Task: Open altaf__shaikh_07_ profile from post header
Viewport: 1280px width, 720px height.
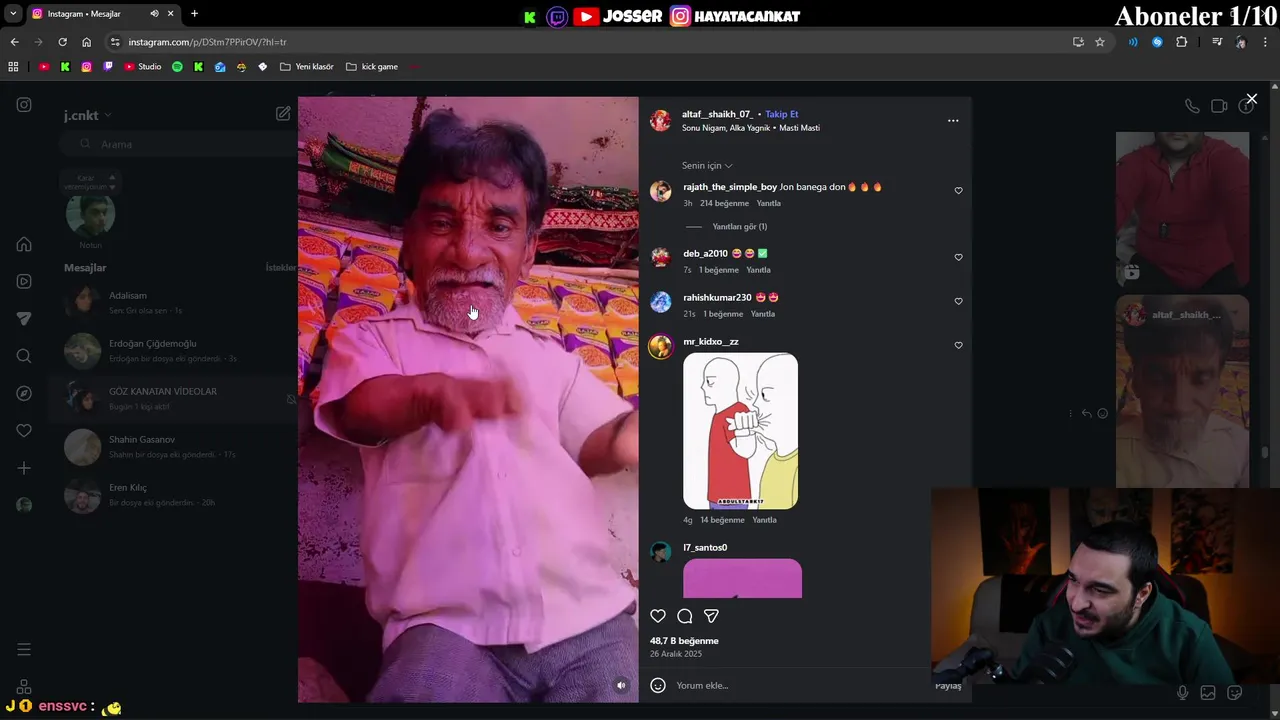Action: pyautogui.click(x=717, y=114)
